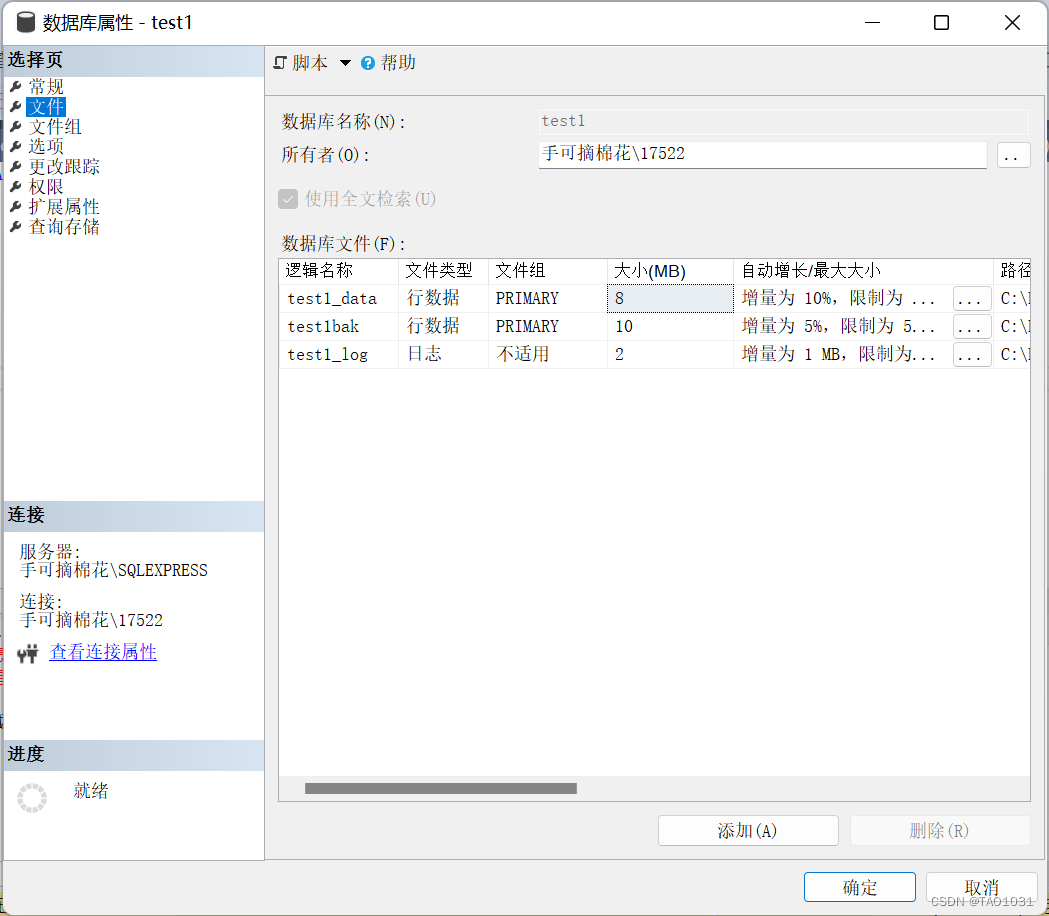Open the 常规 page
The height and width of the screenshot is (916, 1049).
click(45, 86)
